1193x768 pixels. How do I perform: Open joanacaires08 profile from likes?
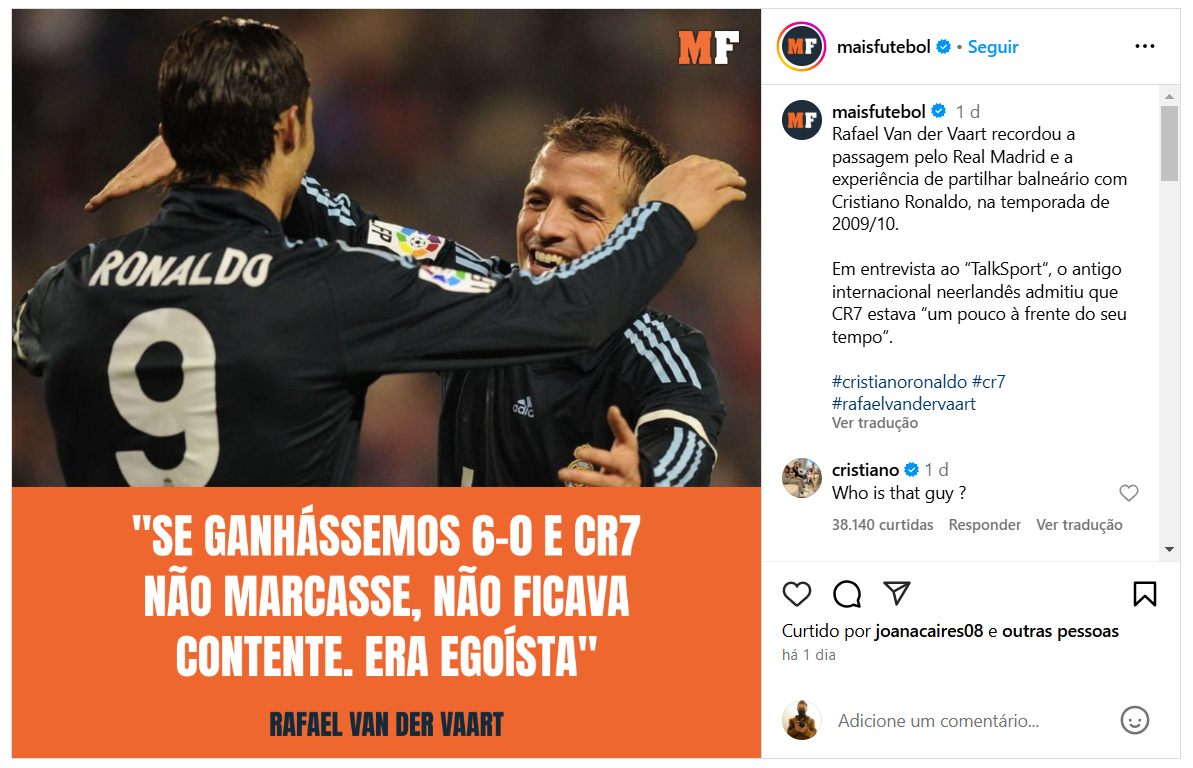(929, 631)
